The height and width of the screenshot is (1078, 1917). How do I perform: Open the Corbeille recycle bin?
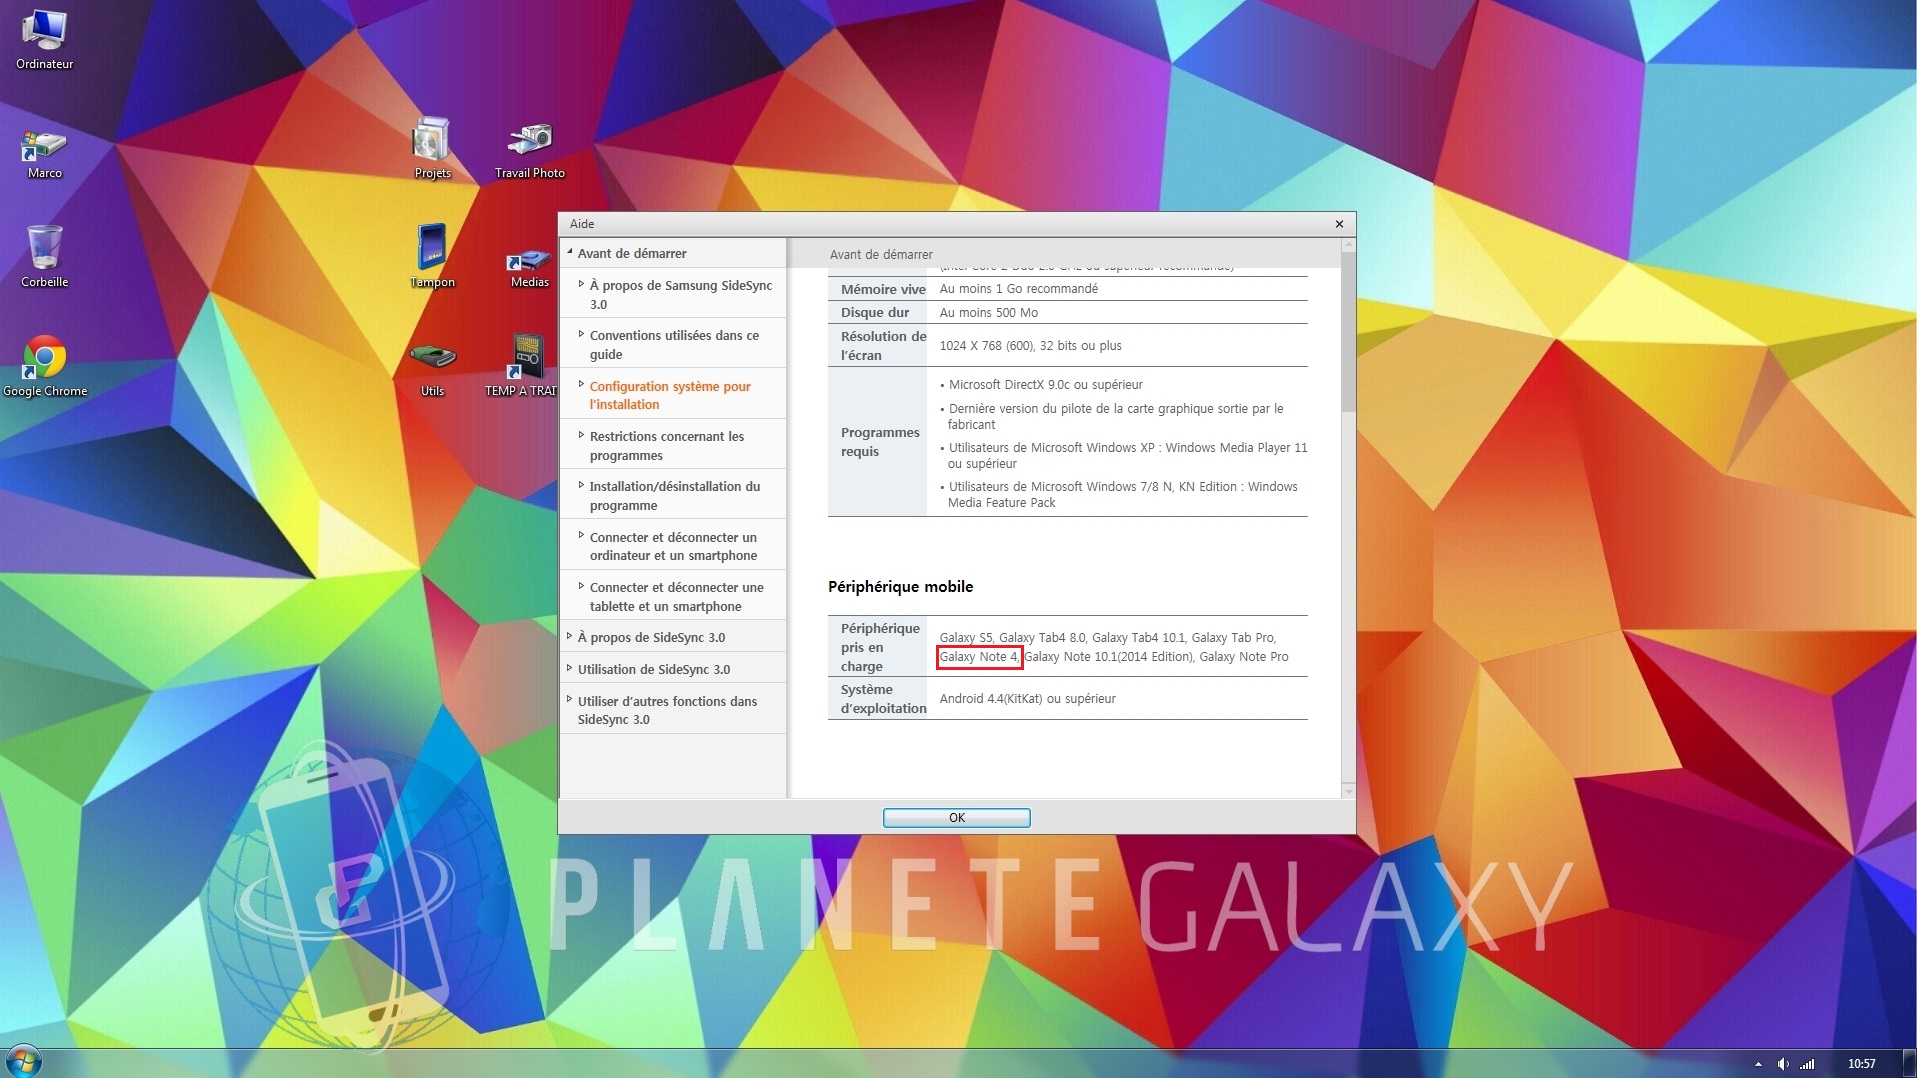point(44,256)
